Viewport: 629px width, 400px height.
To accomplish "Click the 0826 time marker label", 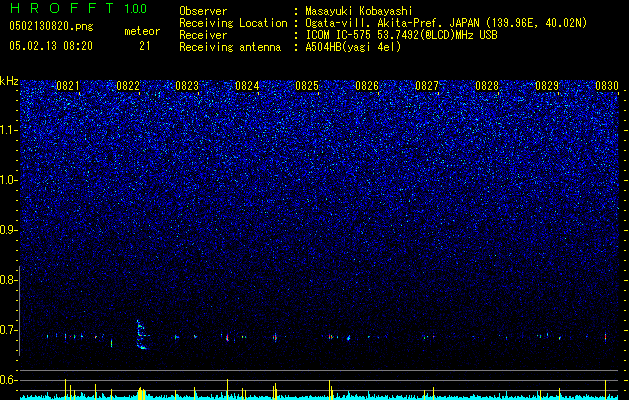I will (x=367, y=86).
